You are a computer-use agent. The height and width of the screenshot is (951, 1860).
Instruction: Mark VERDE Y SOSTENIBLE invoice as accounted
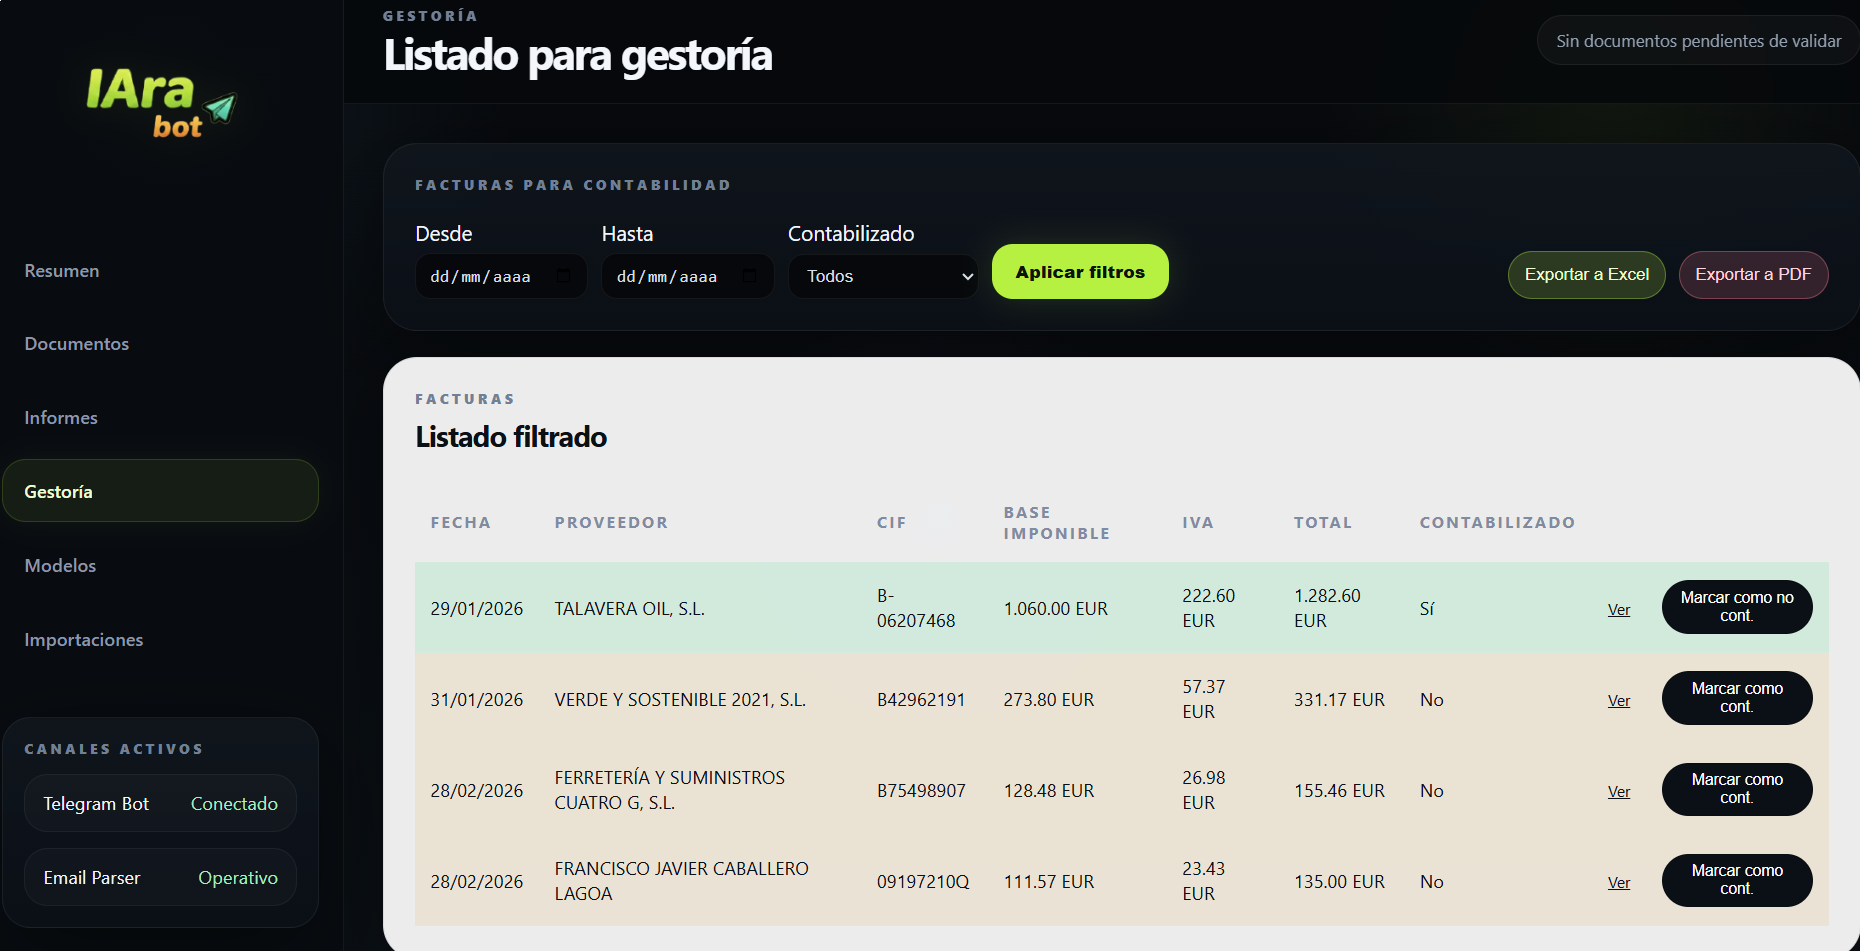point(1737,698)
